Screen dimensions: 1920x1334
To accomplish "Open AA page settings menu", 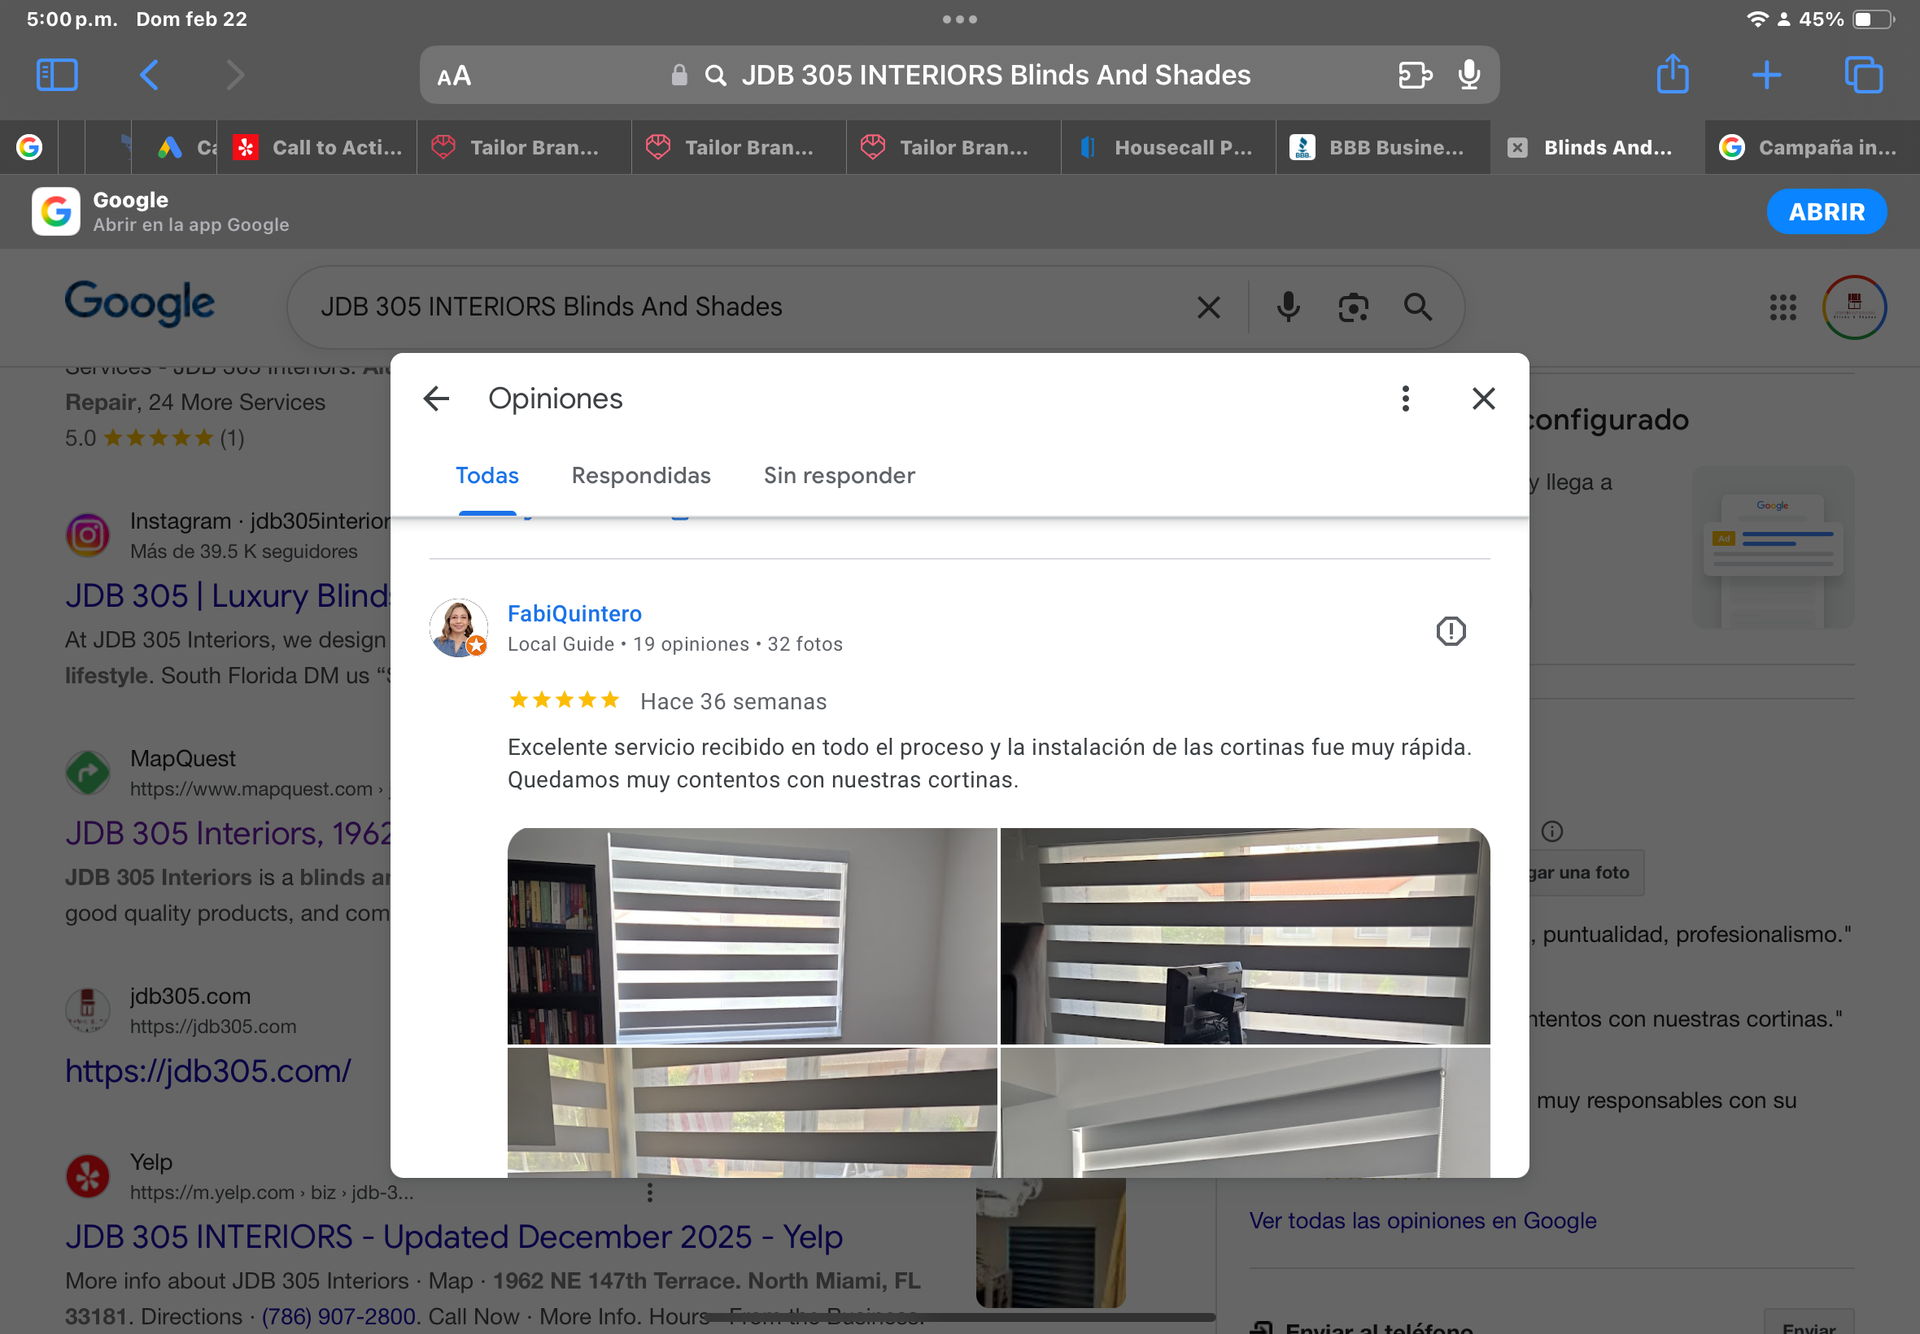I will 454,76.
